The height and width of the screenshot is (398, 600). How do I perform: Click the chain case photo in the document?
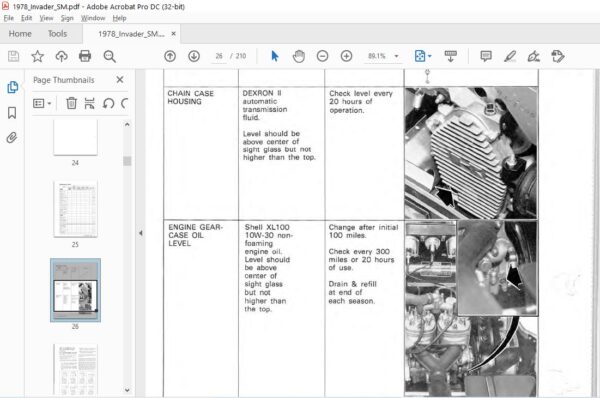coord(471,153)
